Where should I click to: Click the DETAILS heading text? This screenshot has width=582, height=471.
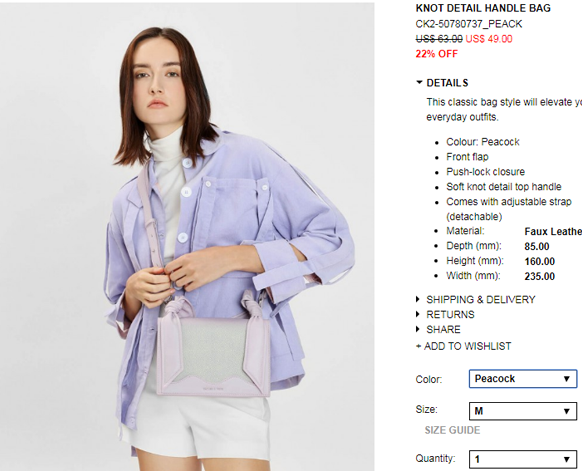(447, 83)
